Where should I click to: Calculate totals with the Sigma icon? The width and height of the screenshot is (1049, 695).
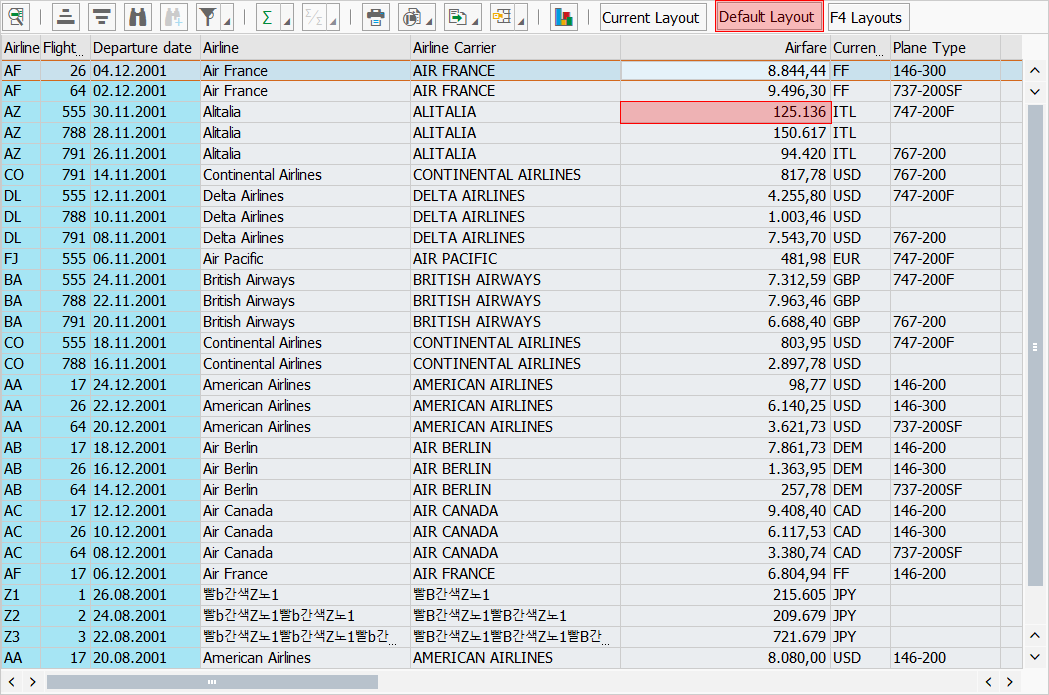coord(268,17)
